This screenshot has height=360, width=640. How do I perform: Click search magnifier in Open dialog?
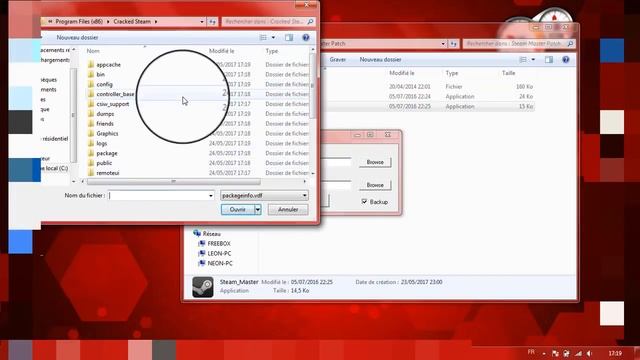pos(310,22)
